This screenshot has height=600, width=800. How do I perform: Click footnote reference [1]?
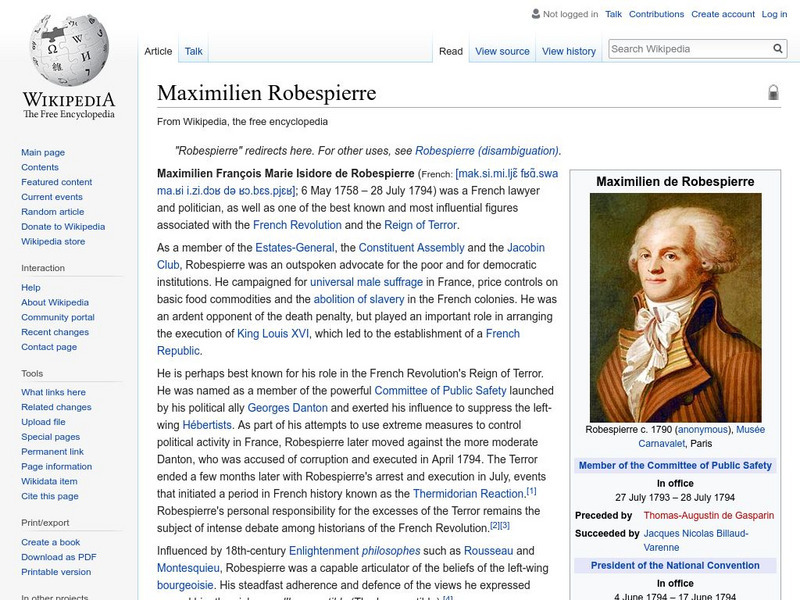pyautogui.click(x=531, y=491)
